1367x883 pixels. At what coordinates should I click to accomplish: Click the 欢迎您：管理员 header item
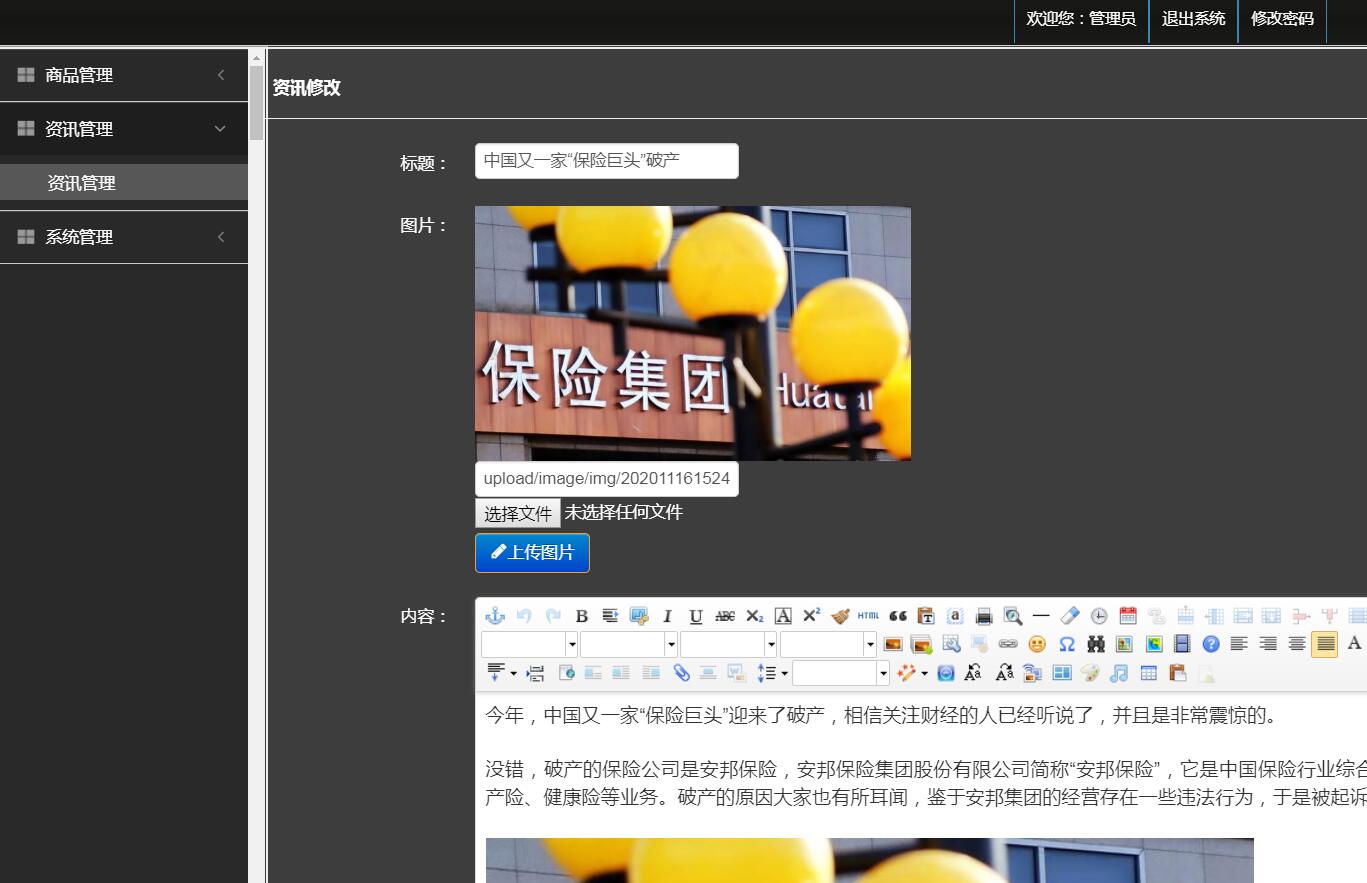[1081, 18]
